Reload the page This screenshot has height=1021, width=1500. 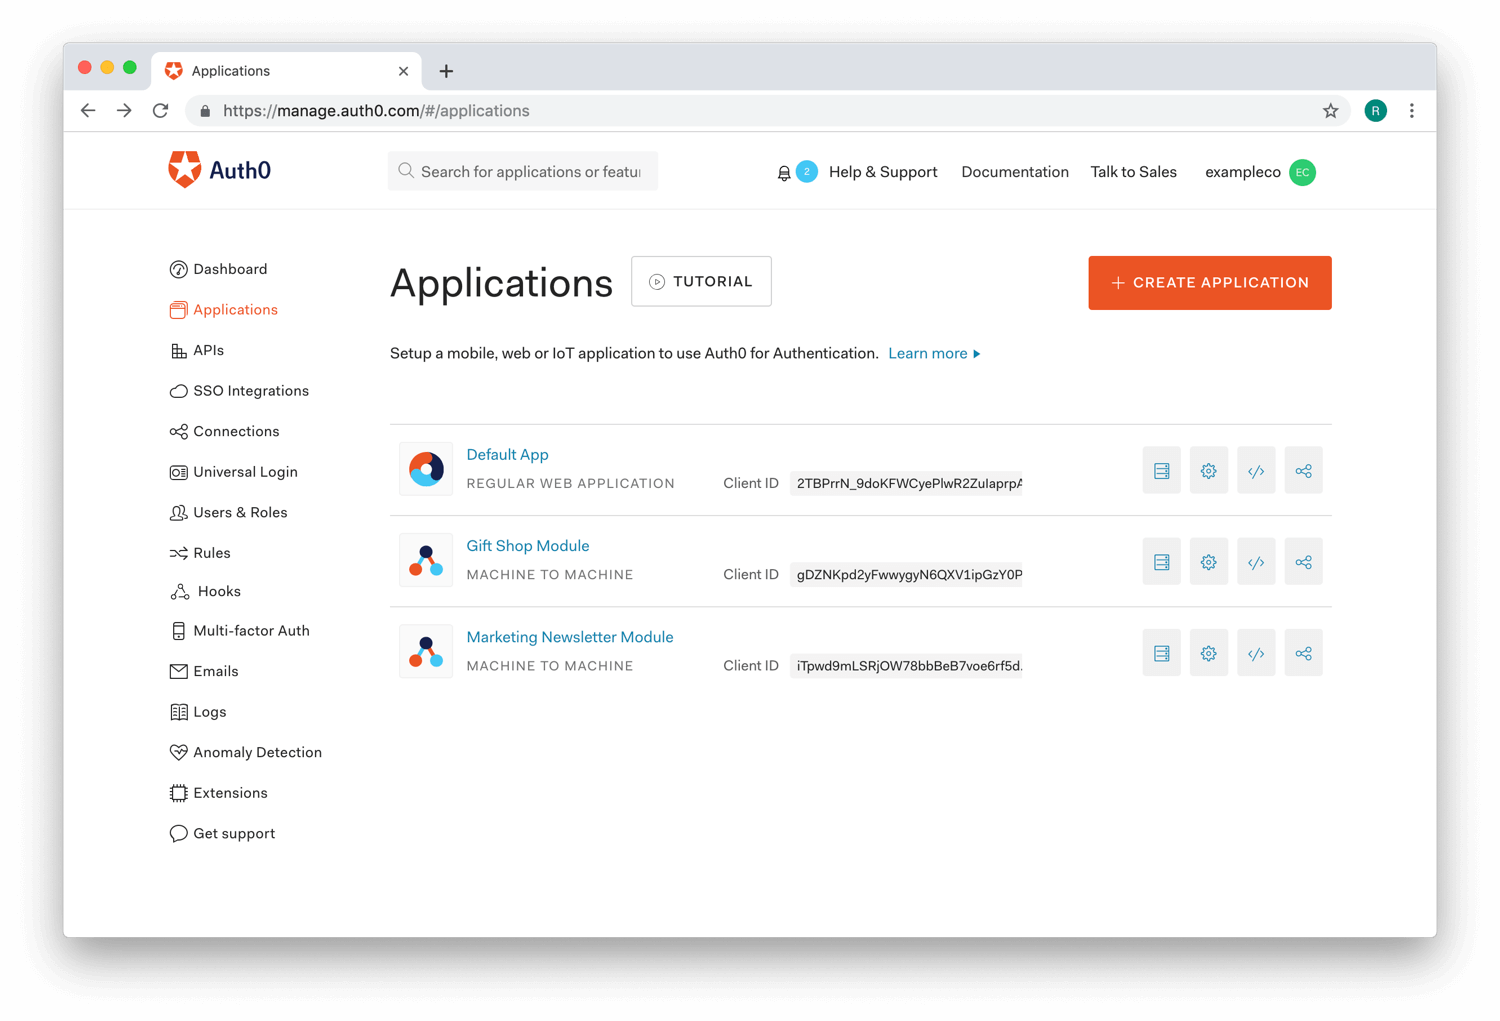160,111
